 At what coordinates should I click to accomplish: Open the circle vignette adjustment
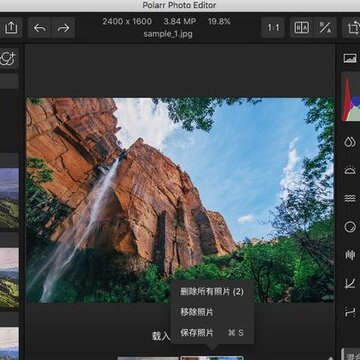(350, 227)
